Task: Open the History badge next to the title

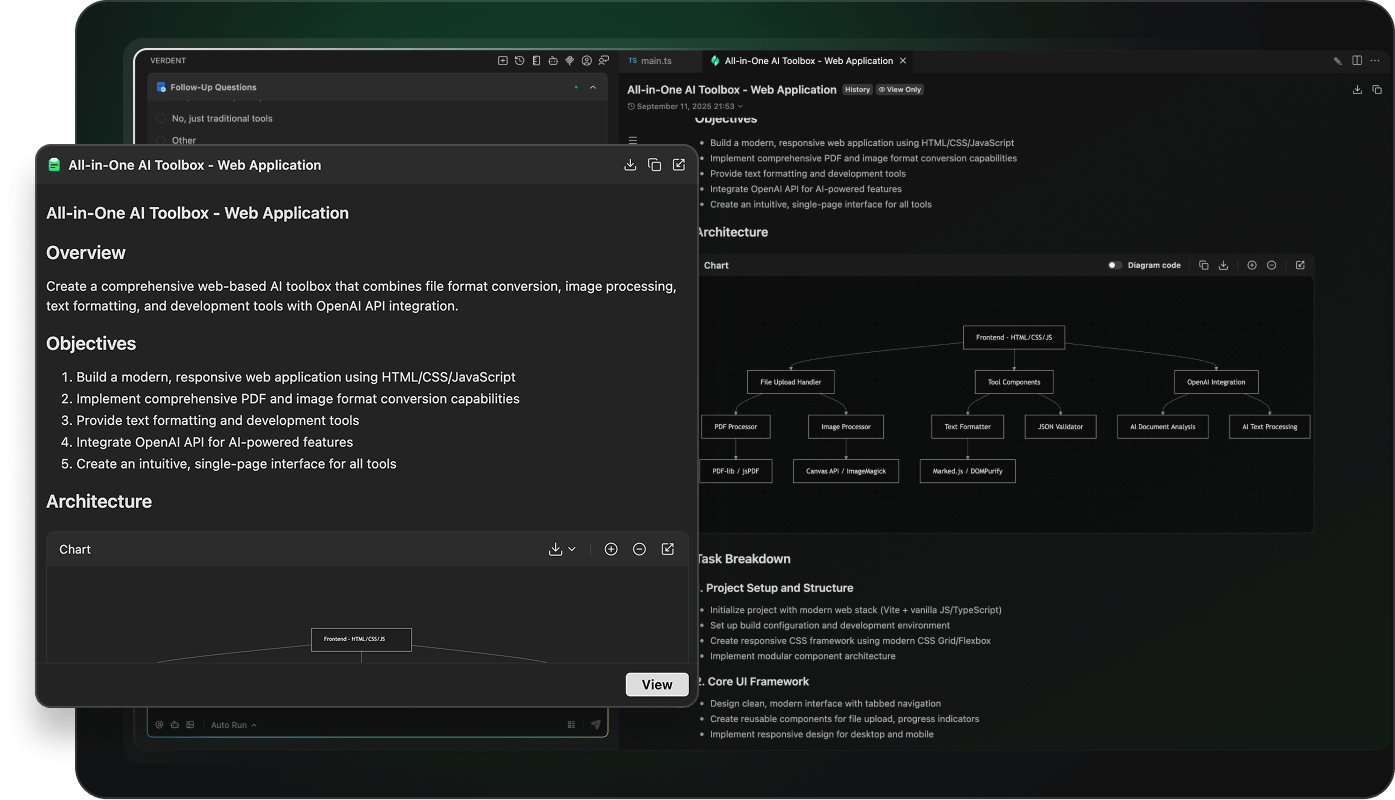Action: pyautogui.click(x=857, y=90)
